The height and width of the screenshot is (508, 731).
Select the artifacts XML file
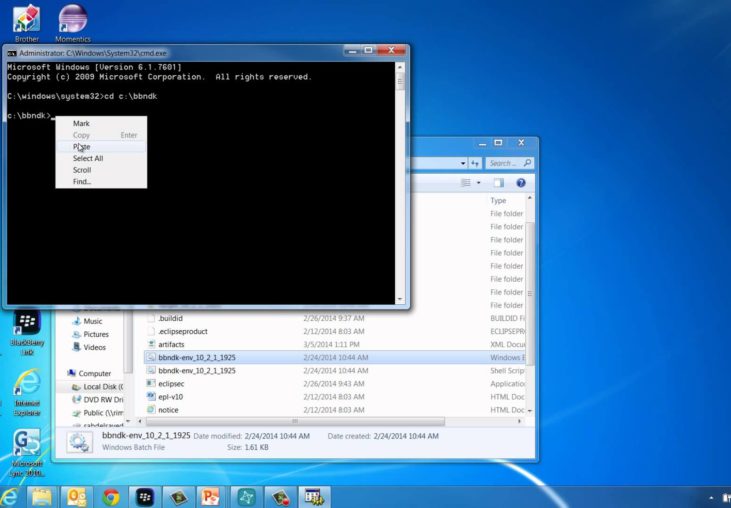pos(170,344)
